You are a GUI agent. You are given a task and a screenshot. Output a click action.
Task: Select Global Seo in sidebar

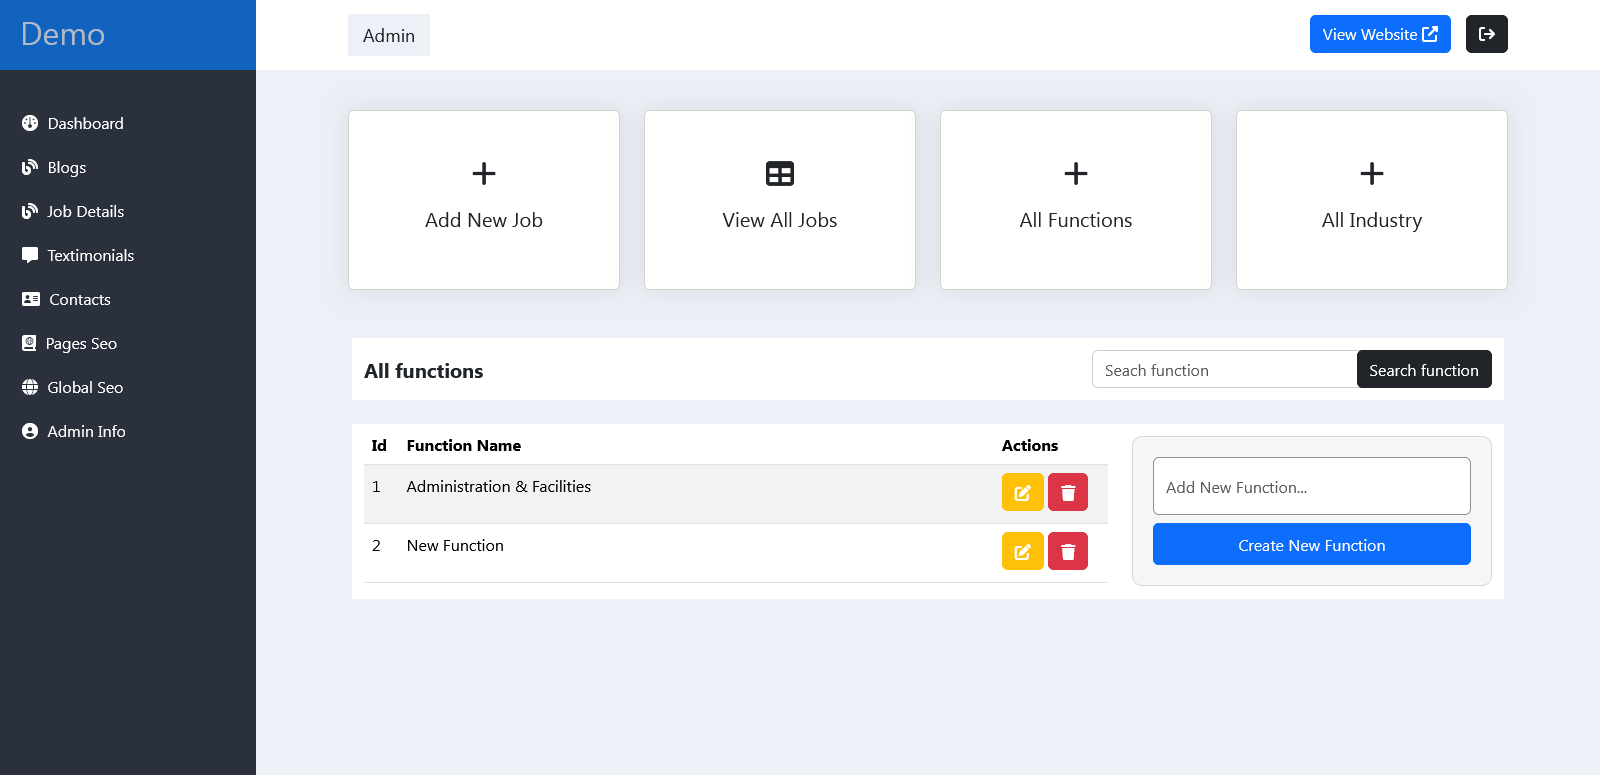point(85,388)
